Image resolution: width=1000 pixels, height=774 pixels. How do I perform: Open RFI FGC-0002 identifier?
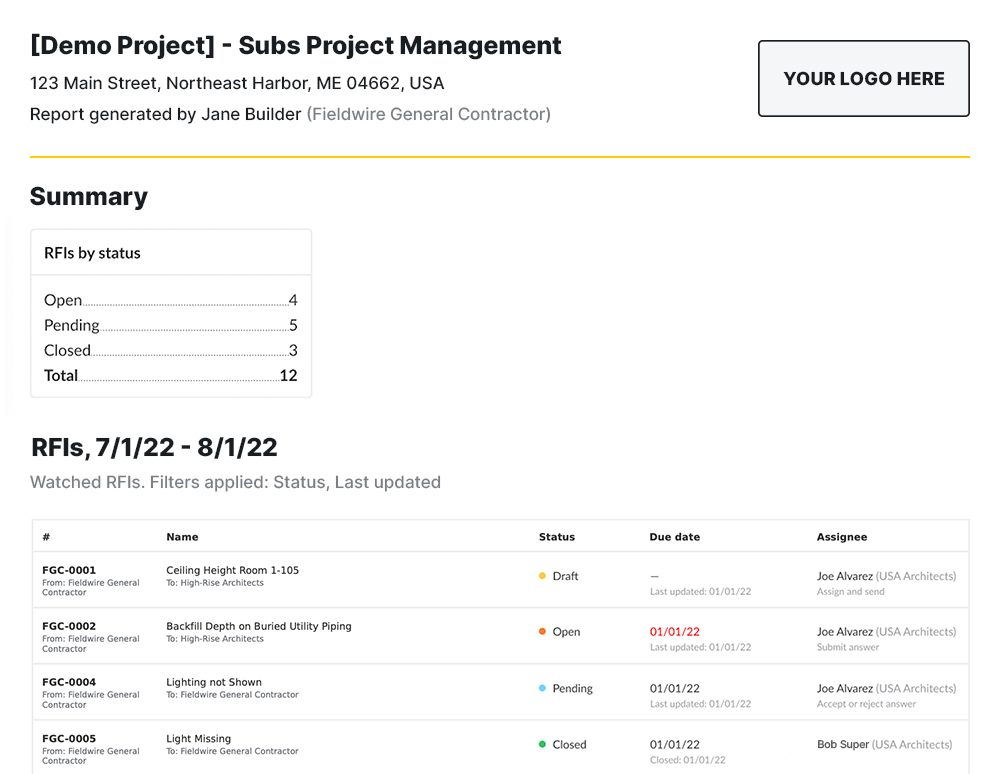[x=69, y=626]
